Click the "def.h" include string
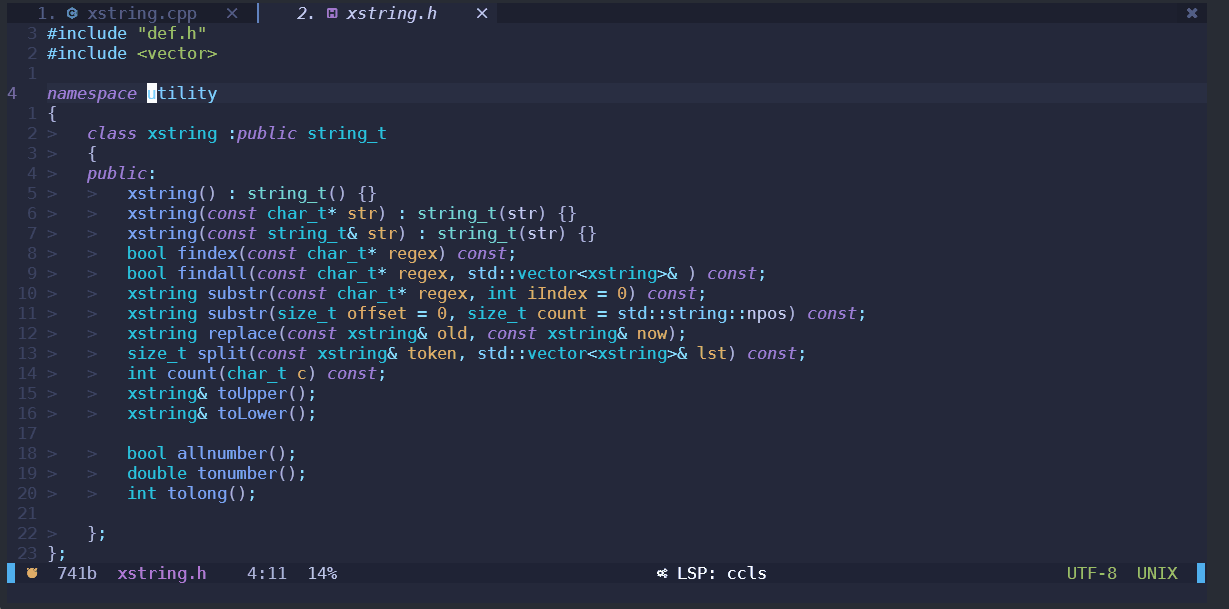Viewport: 1229px width, 609px height. coord(172,33)
